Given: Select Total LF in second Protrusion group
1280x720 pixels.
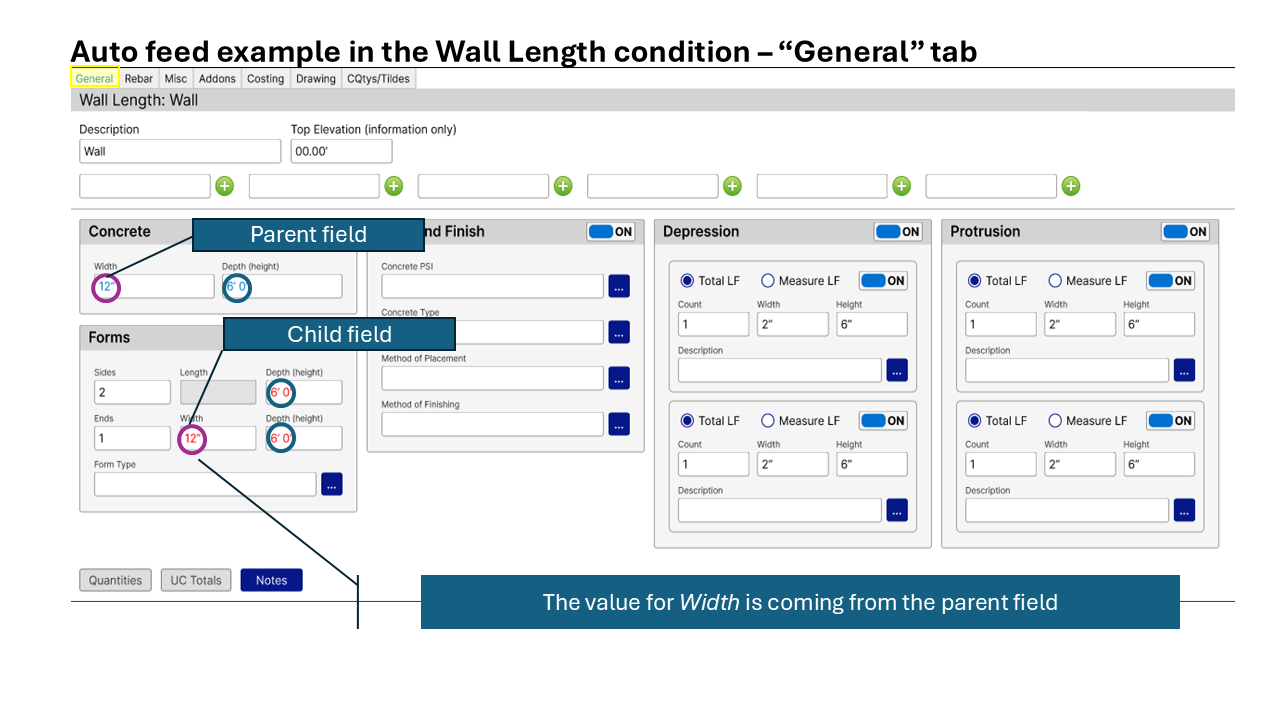Looking at the screenshot, I should click(x=974, y=421).
